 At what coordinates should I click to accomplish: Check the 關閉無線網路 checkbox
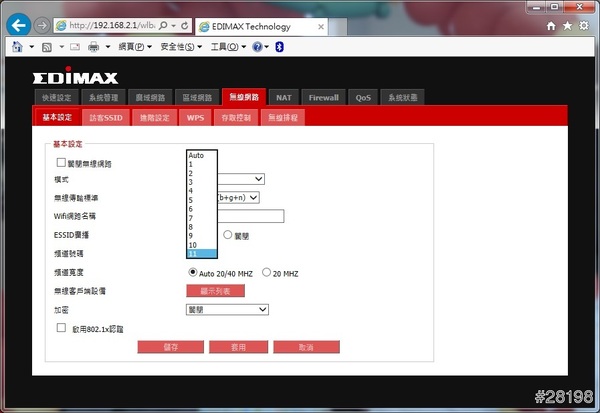pos(61,162)
